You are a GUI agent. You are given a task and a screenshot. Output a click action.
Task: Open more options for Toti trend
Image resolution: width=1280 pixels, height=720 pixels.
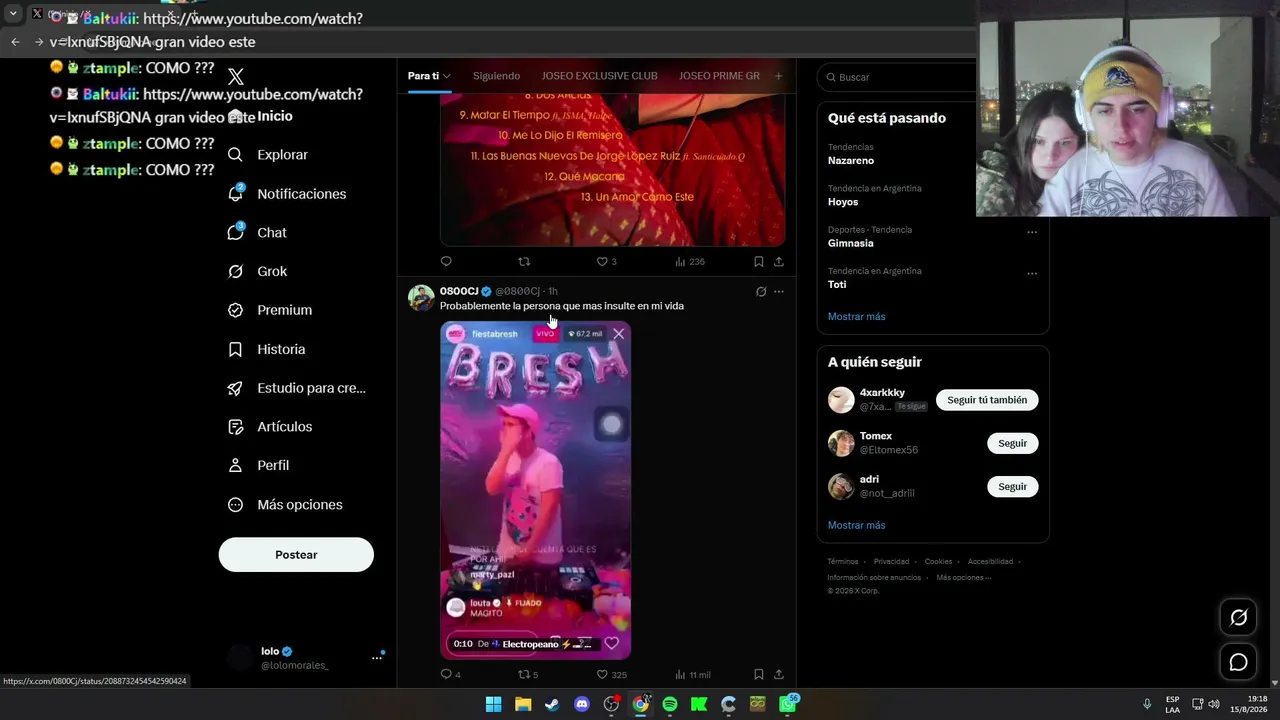coord(1032,273)
